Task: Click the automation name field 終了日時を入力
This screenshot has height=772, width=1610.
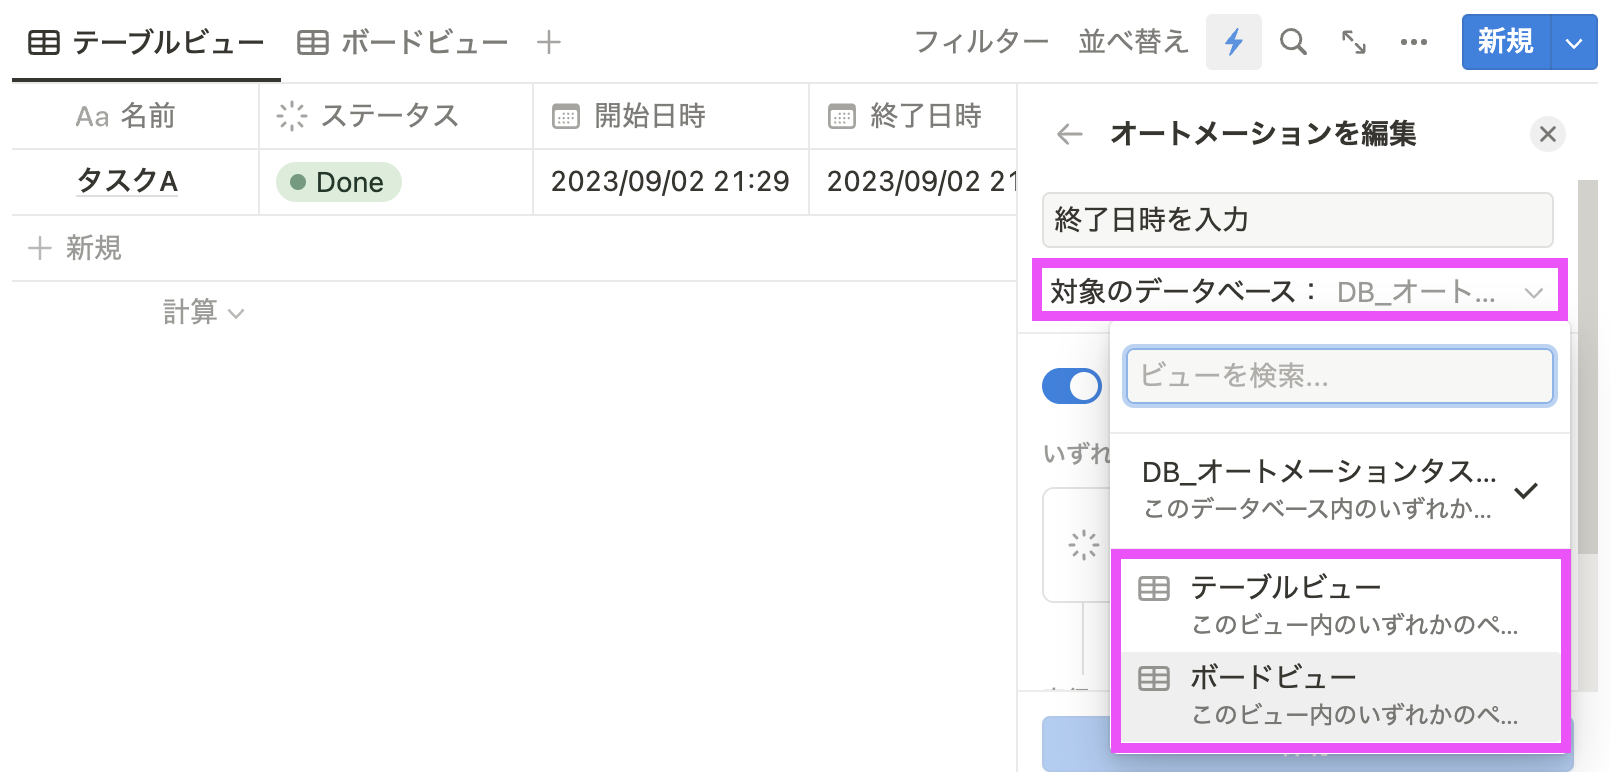Action: (x=1297, y=220)
